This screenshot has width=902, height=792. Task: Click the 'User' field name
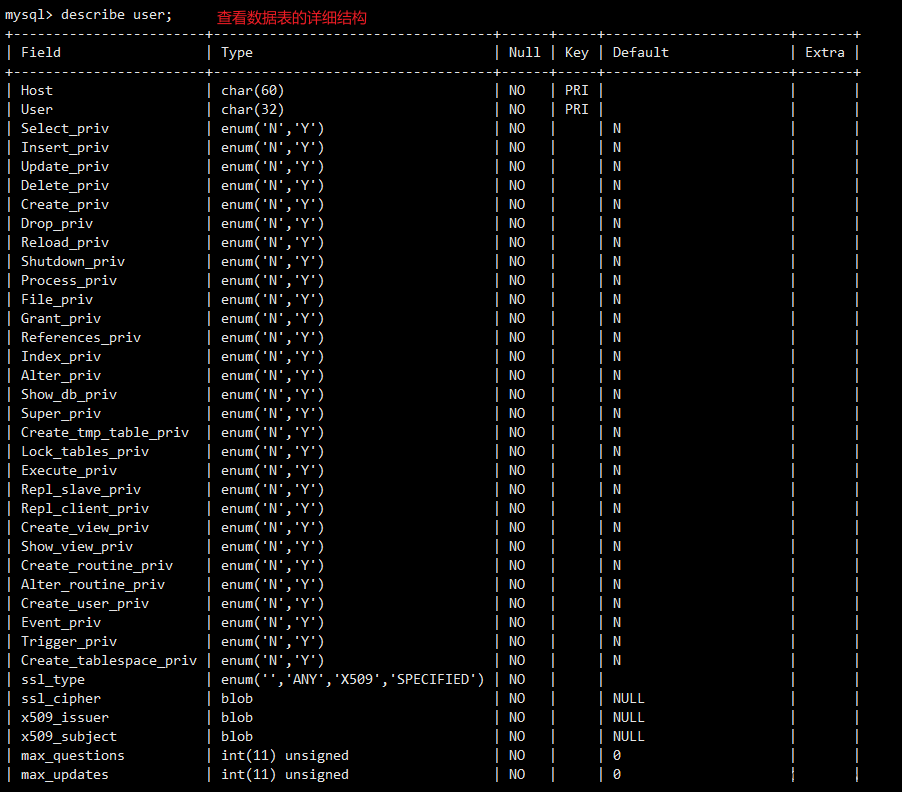tap(37, 109)
